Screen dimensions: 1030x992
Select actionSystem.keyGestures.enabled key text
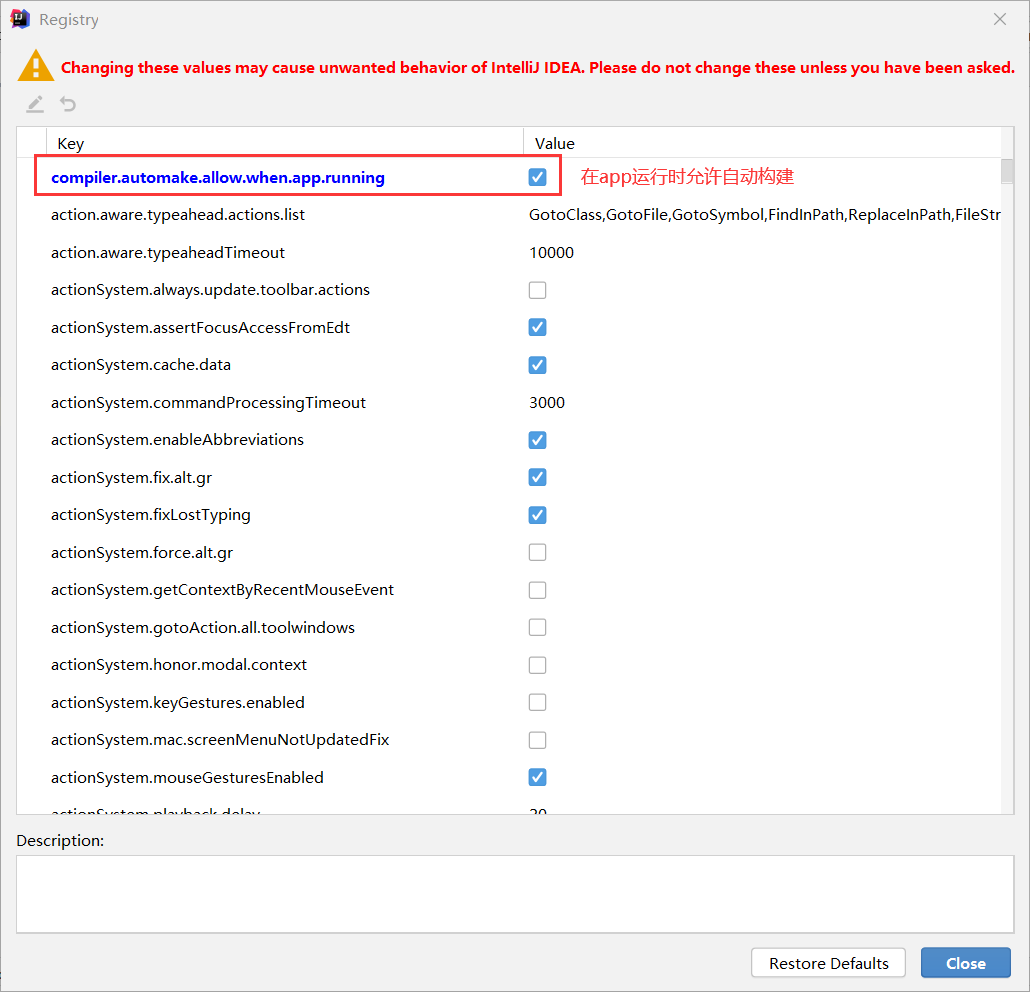click(177, 702)
